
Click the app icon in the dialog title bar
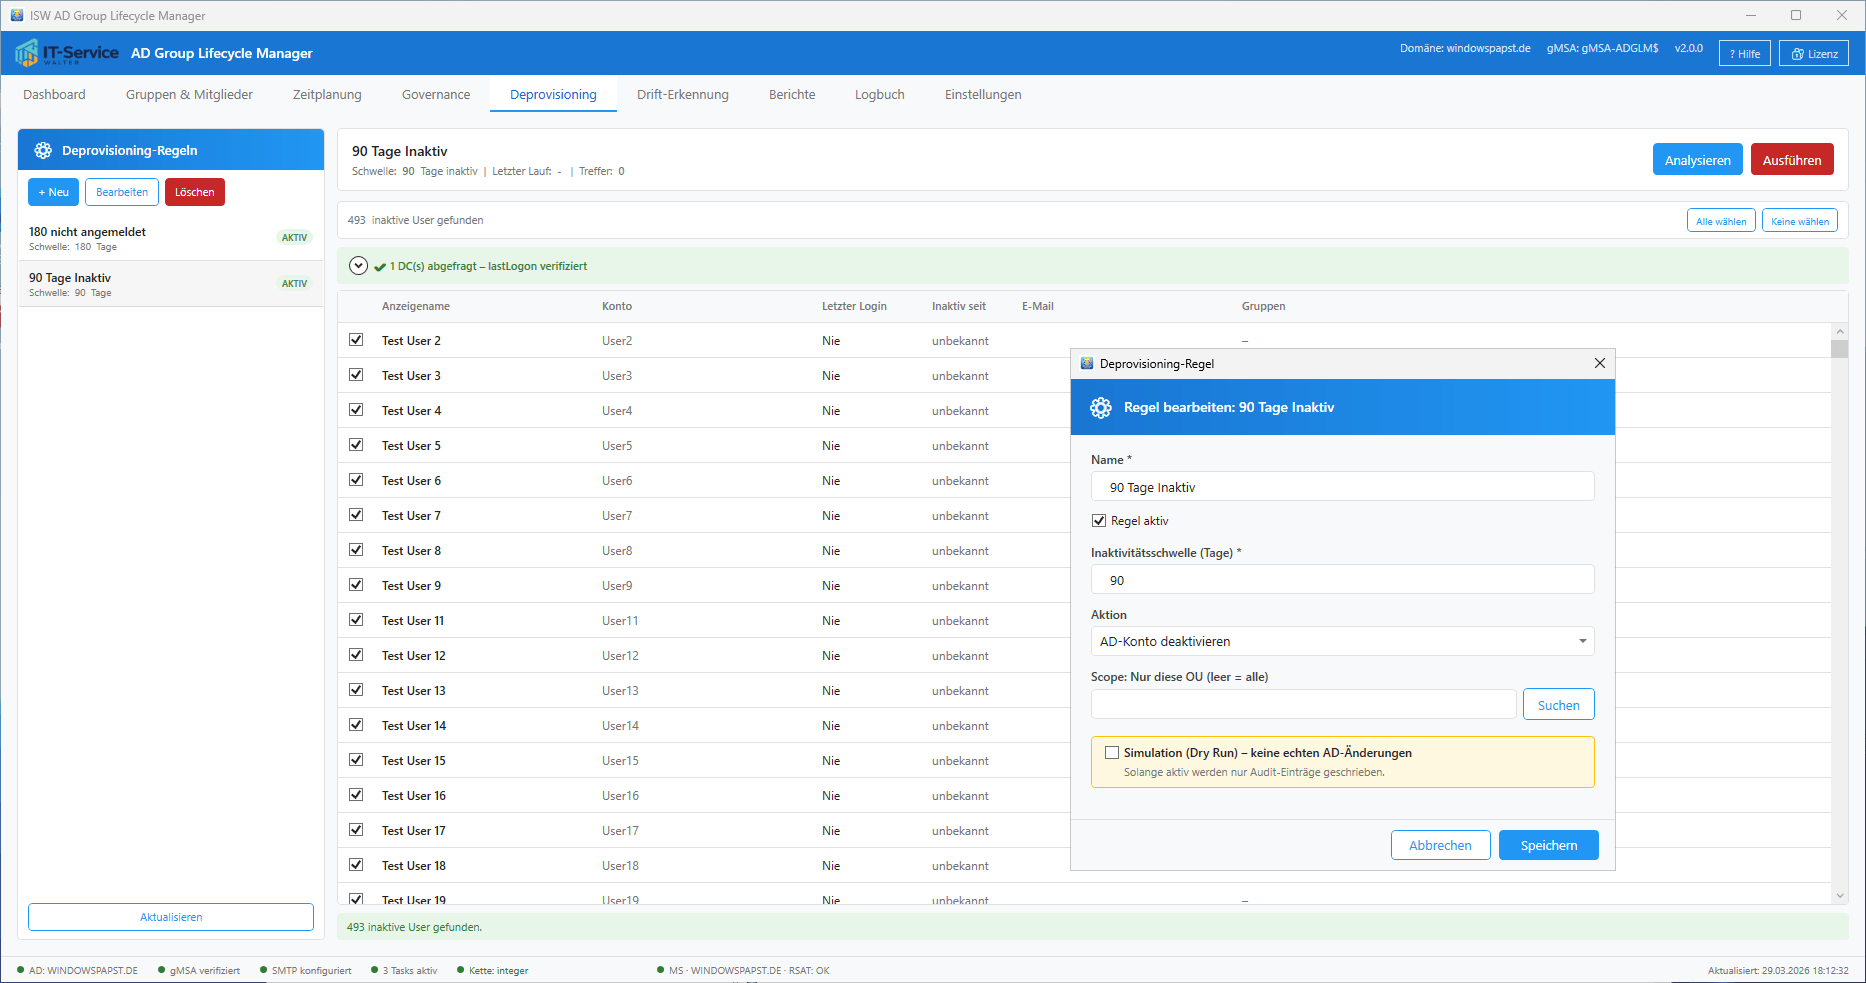click(1087, 364)
